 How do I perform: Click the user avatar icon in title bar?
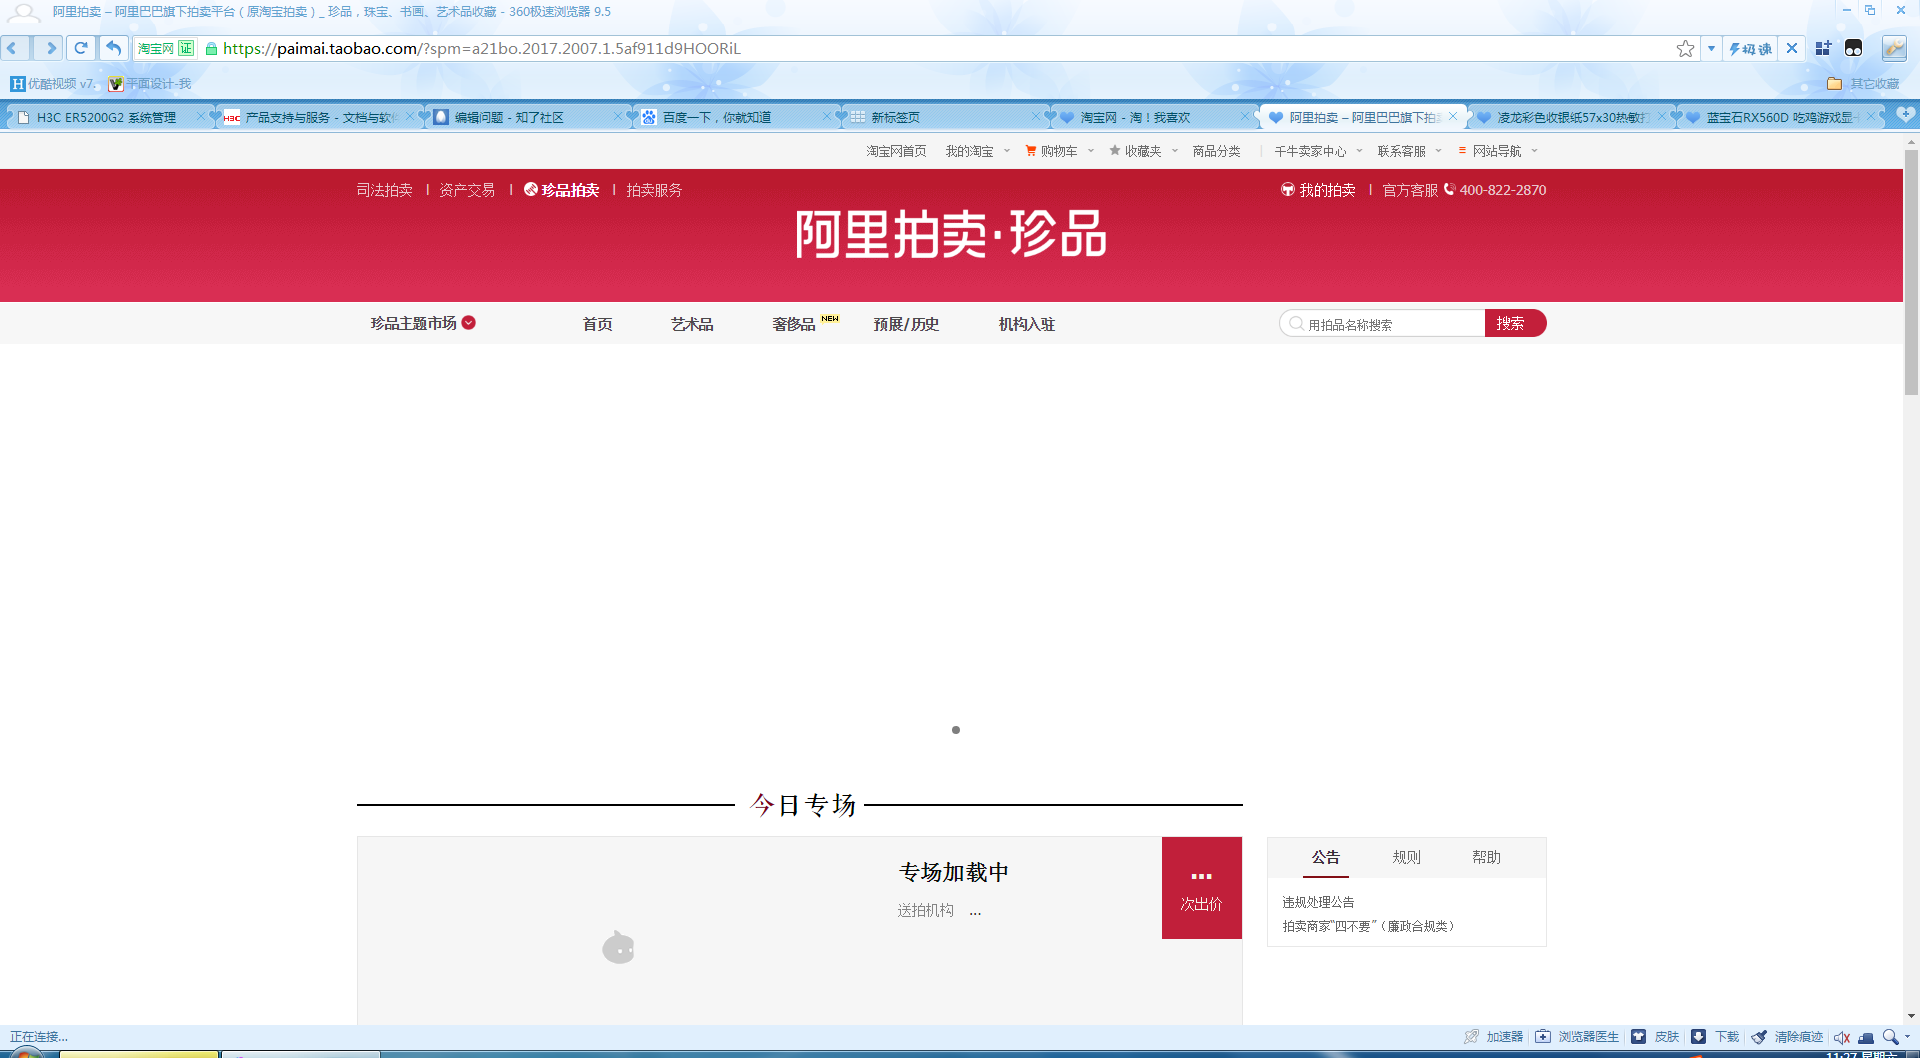[23, 12]
